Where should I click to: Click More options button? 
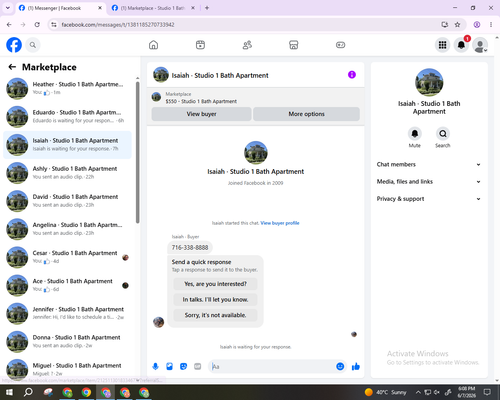pos(306,114)
